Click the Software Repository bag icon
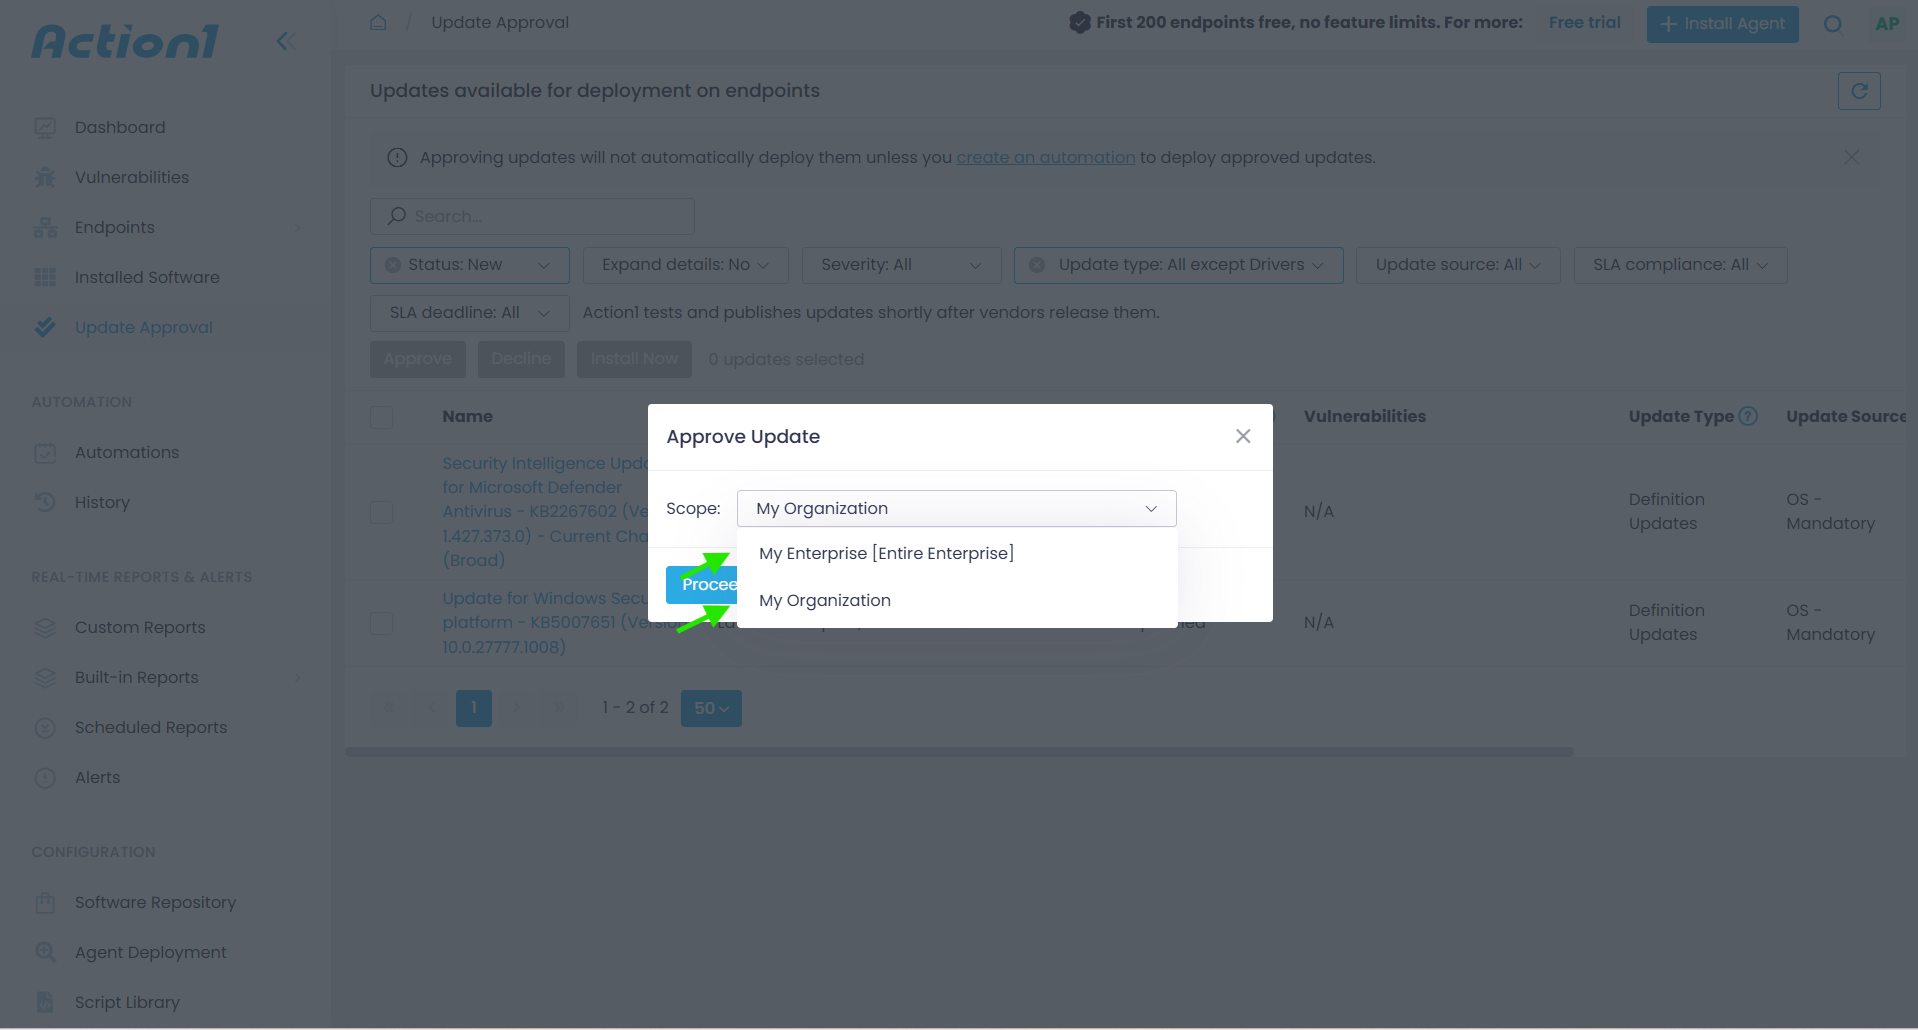Screen dimensions: 1918x1030 (45, 902)
